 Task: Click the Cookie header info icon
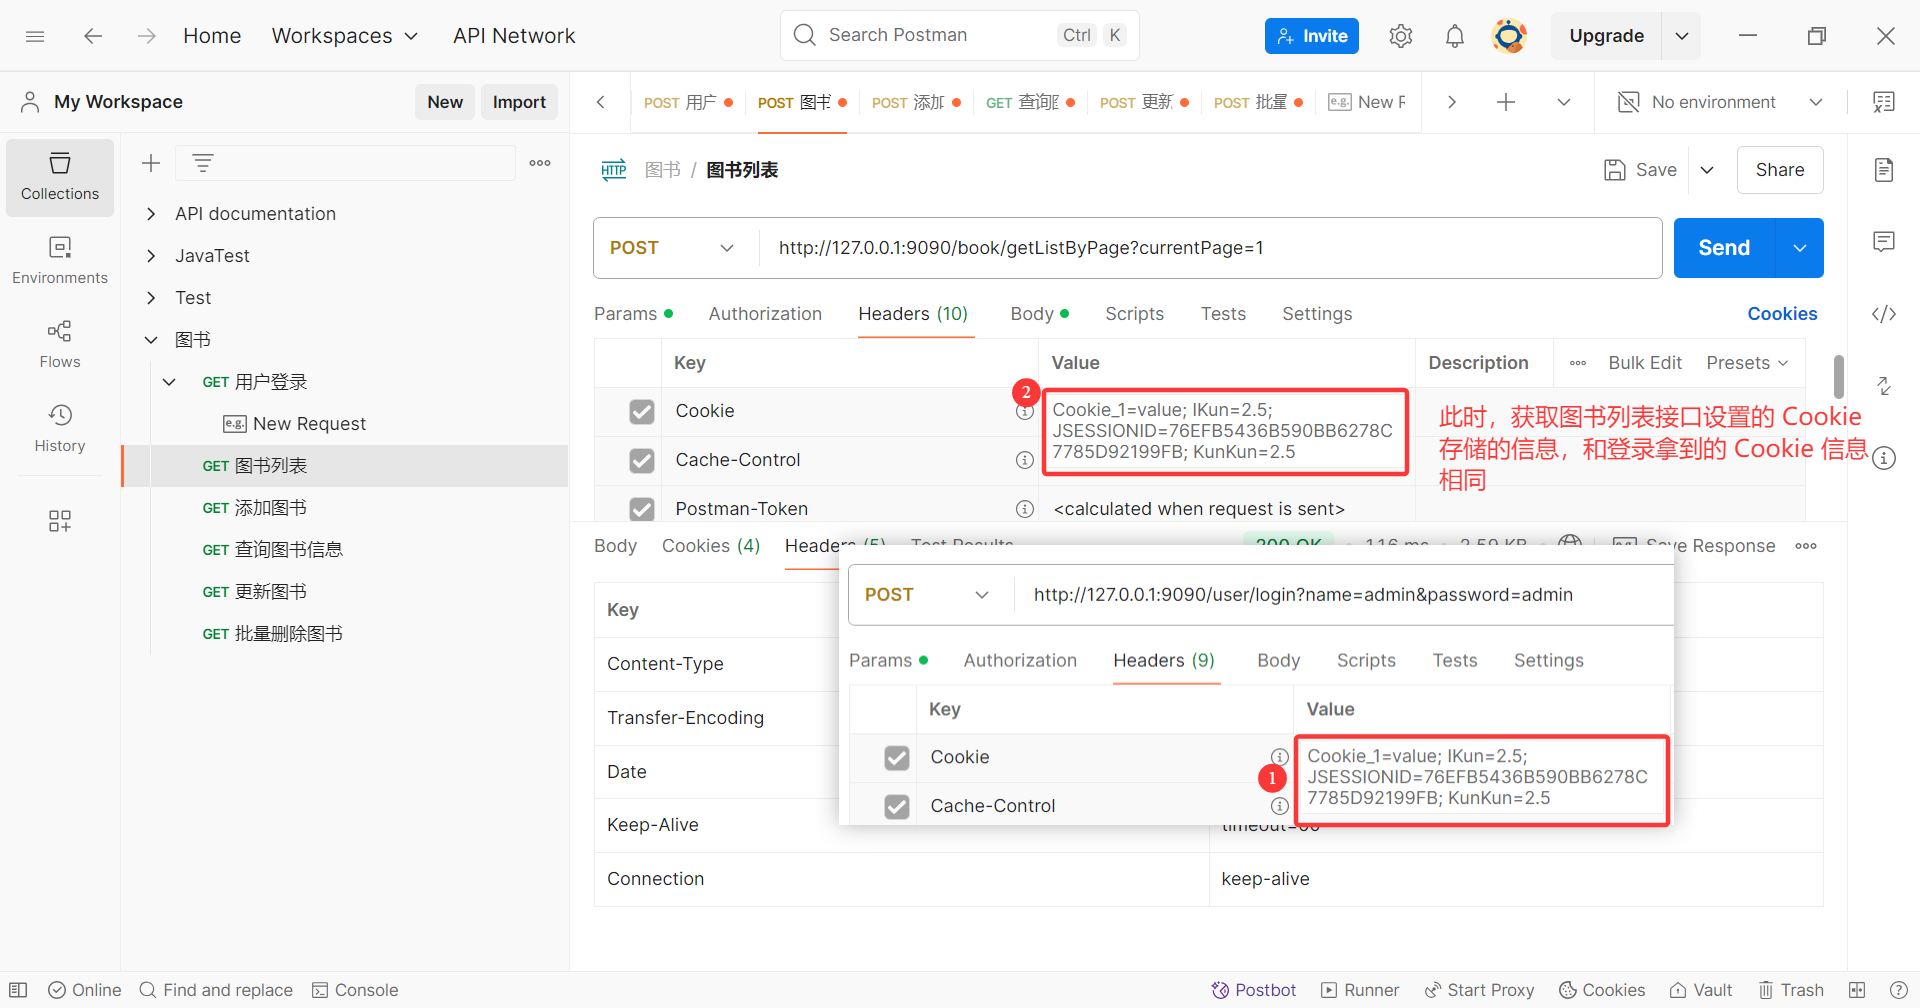[x=1024, y=411]
